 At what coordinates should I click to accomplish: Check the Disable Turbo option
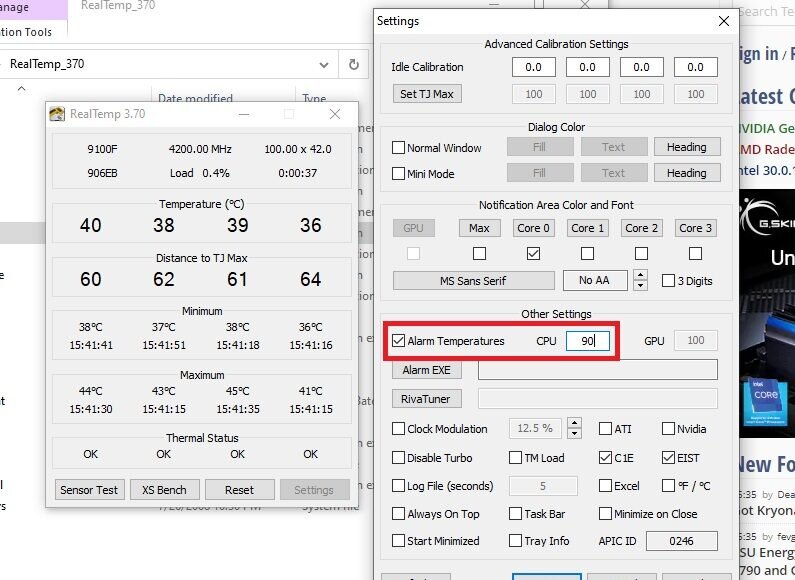pos(399,457)
